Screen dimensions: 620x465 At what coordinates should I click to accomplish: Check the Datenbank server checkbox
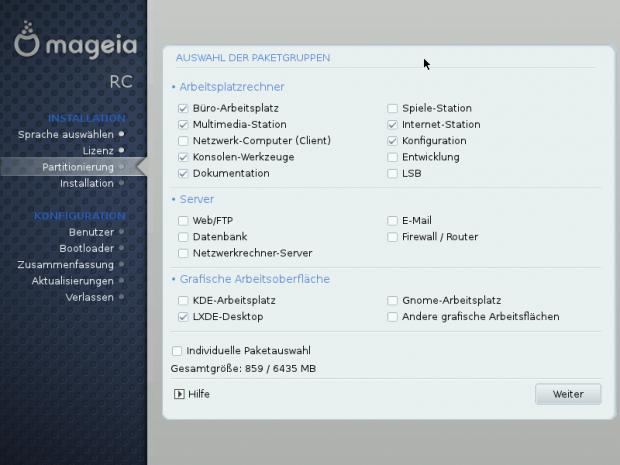(183, 237)
